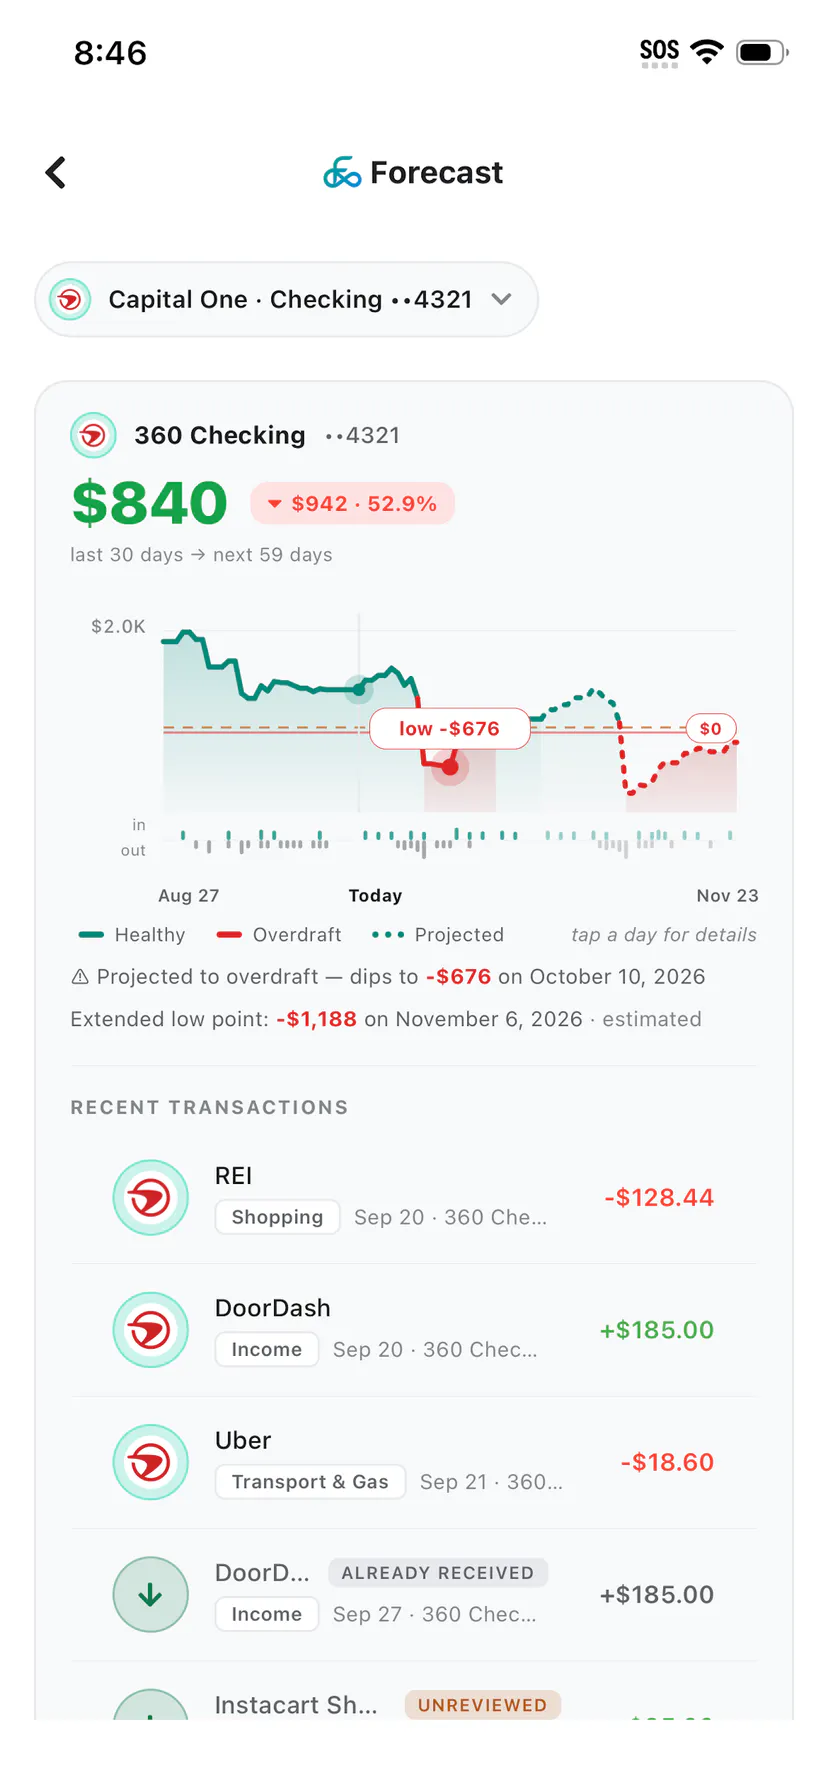Open the -$128.44 REI amount
The image size is (828, 1792).
tap(659, 1197)
